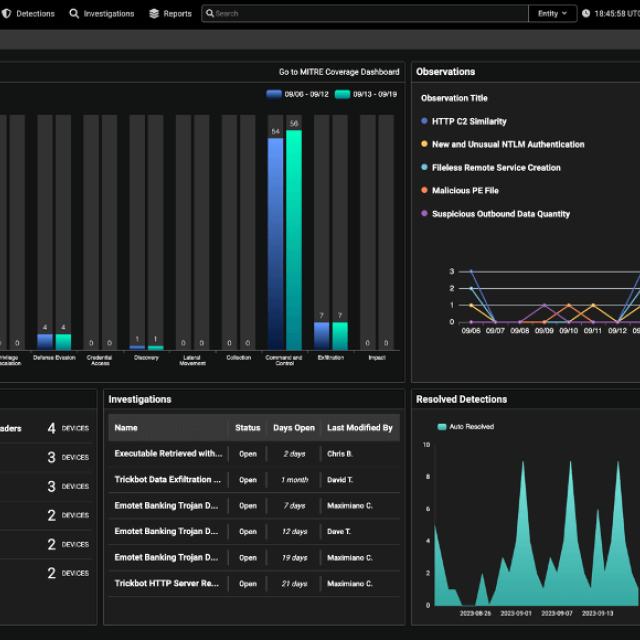Click the Resolved Detections panel title
This screenshot has height=640, width=640.
pos(461,400)
